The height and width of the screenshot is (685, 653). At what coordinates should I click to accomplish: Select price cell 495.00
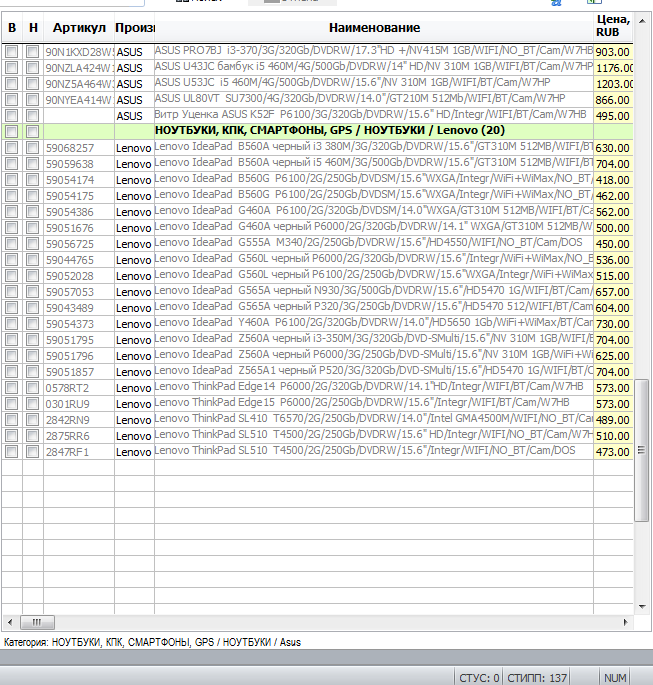tap(613, 116)
